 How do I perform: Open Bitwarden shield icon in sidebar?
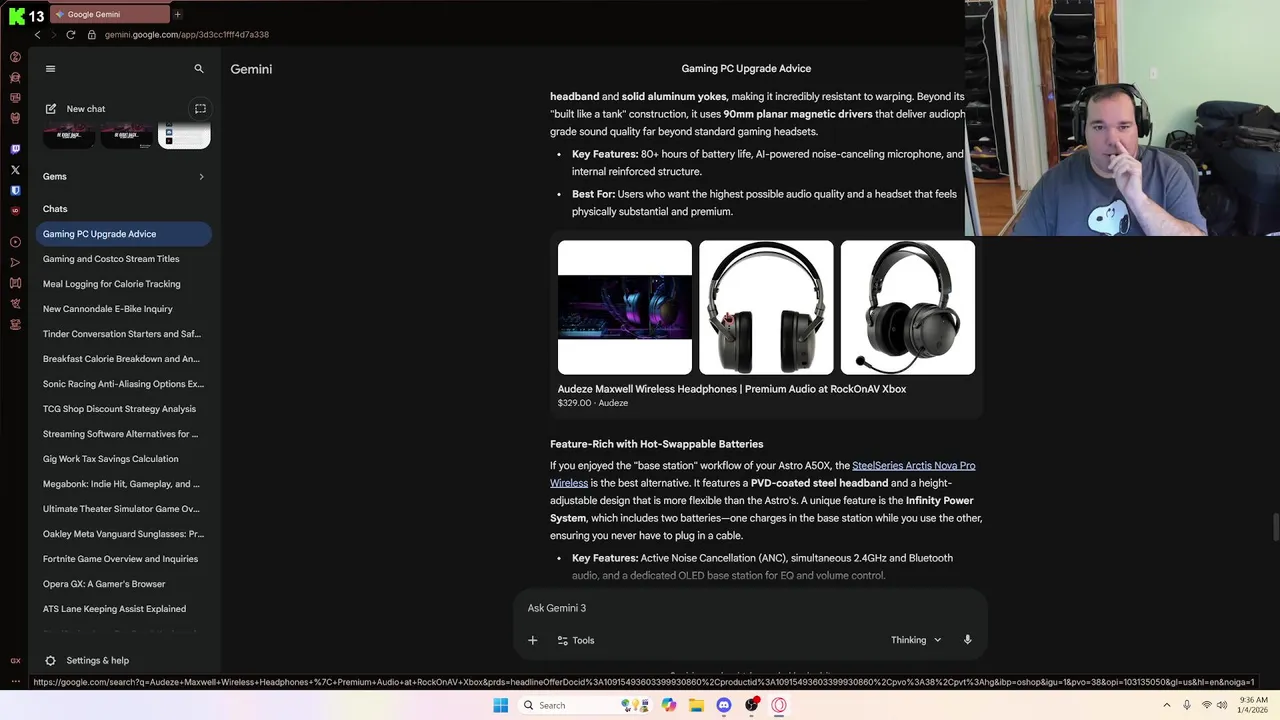point(15,190)
